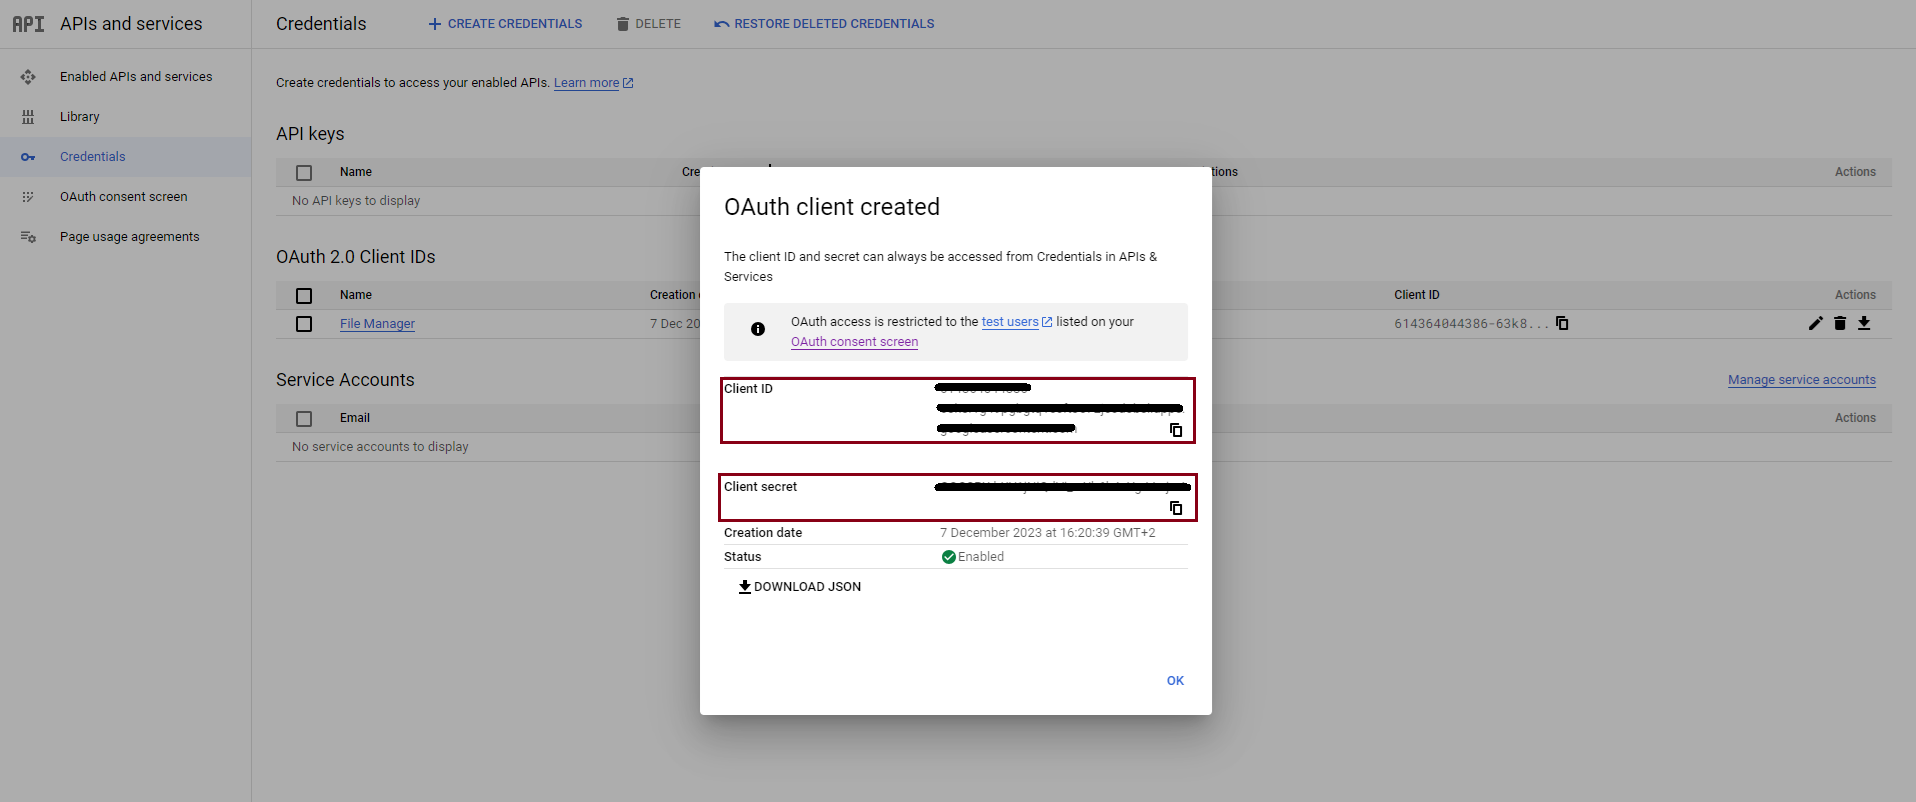Toggle the Service Accounts Email header checkbox

304,419
